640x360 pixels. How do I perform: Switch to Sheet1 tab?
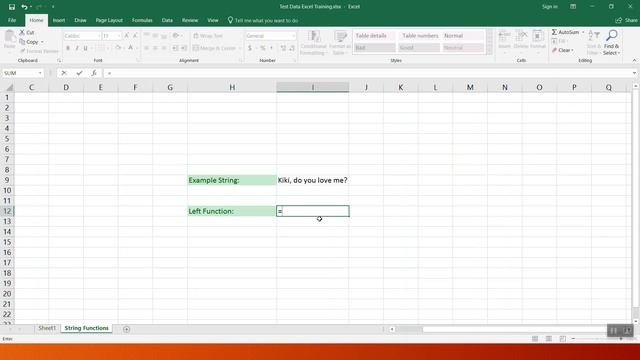pyautogui.click(x=47, y=328)
